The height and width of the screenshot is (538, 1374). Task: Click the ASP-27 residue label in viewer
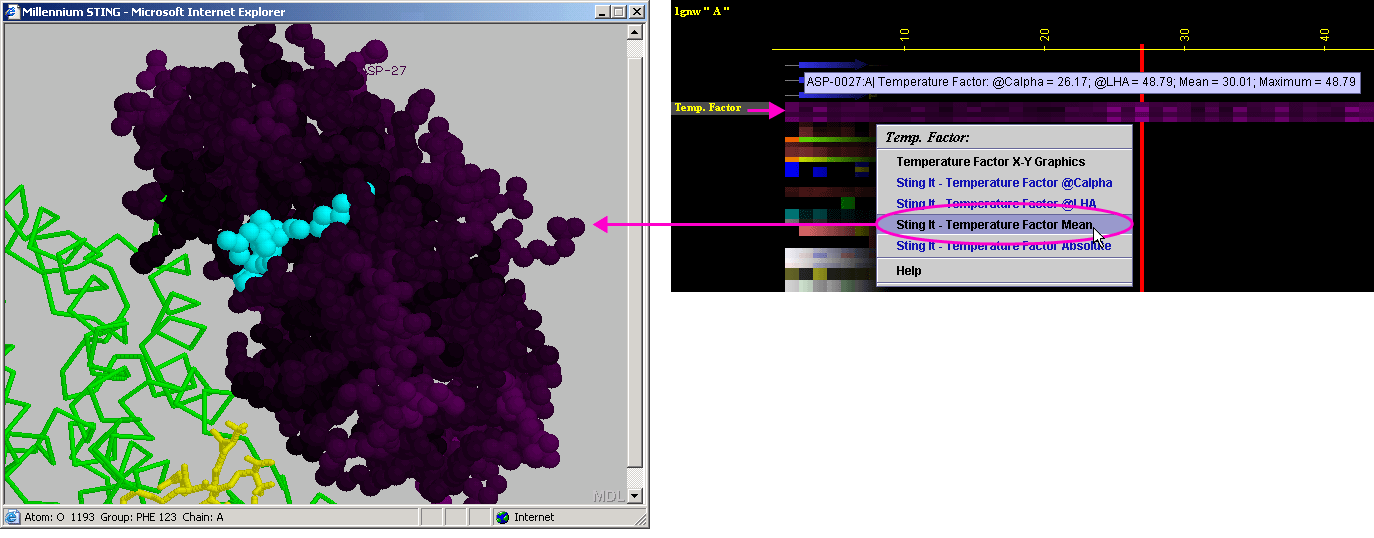coord(385,70)
